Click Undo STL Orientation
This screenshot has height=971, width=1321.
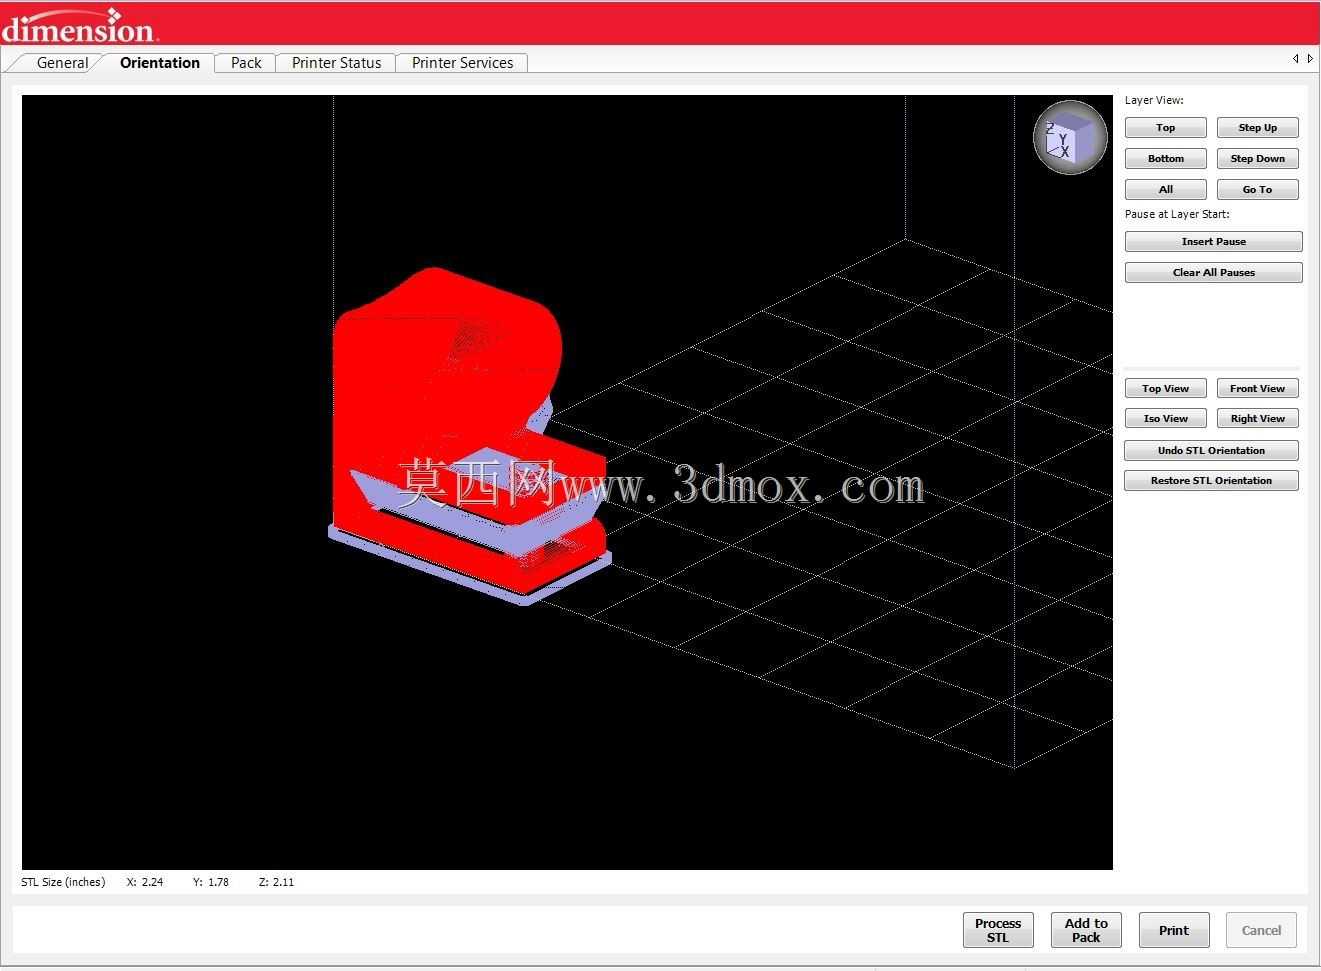click(1212, 451)
